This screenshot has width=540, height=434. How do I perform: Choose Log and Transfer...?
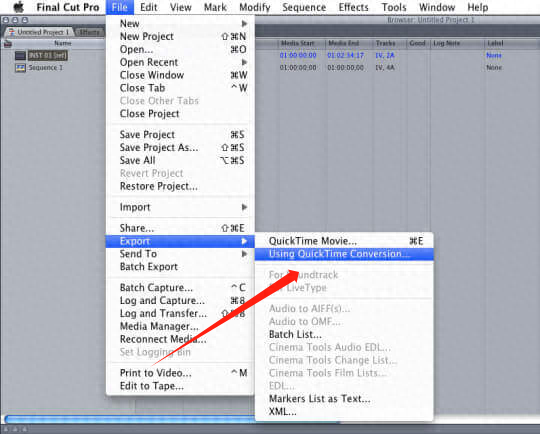[180, 313]
